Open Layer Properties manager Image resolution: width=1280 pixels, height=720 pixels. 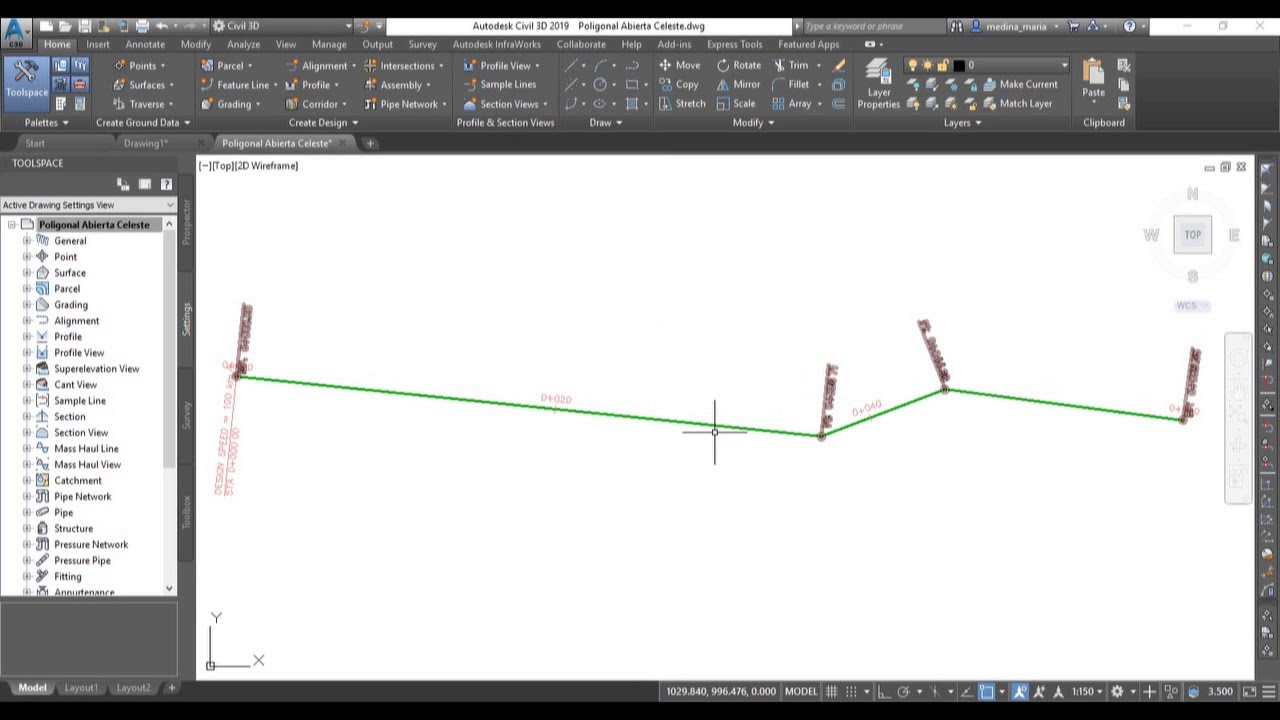coord(878,84)
